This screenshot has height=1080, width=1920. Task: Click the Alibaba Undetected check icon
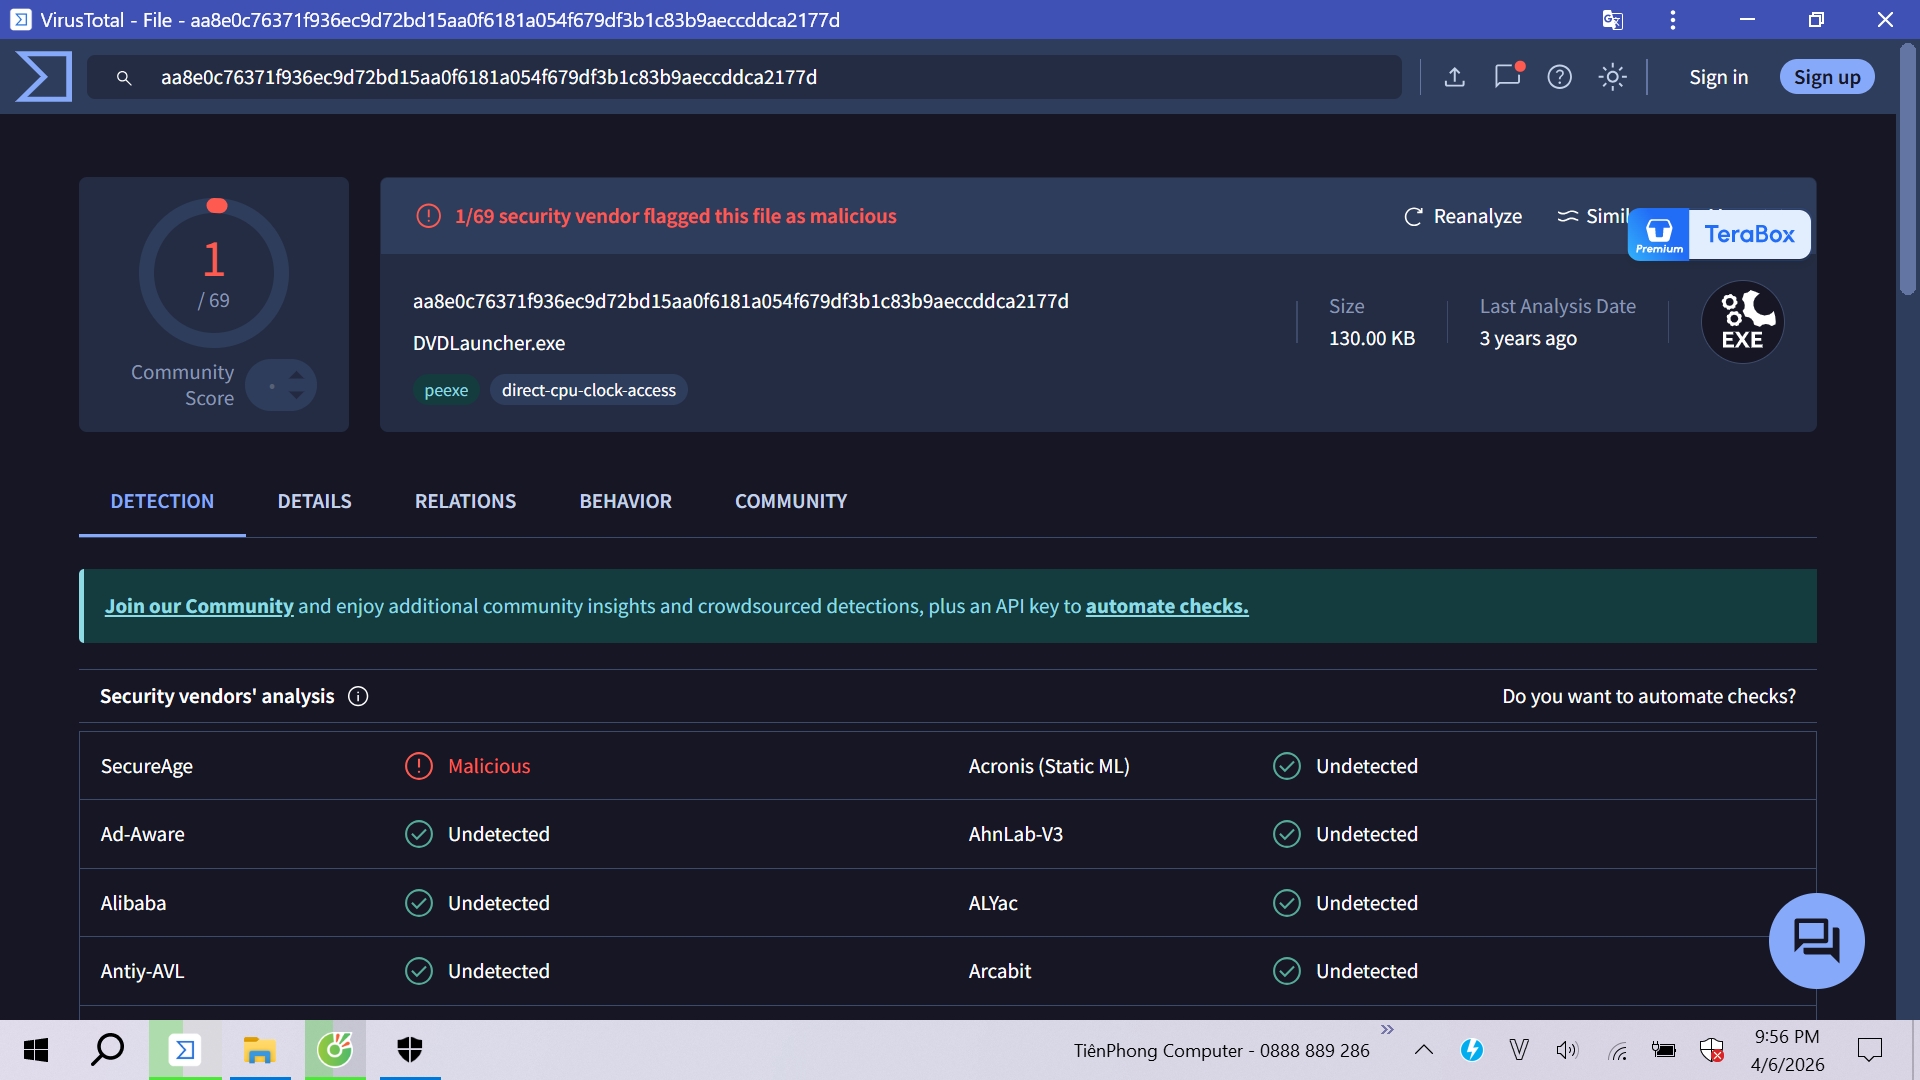pyautogui.click(x=419, y=903)
